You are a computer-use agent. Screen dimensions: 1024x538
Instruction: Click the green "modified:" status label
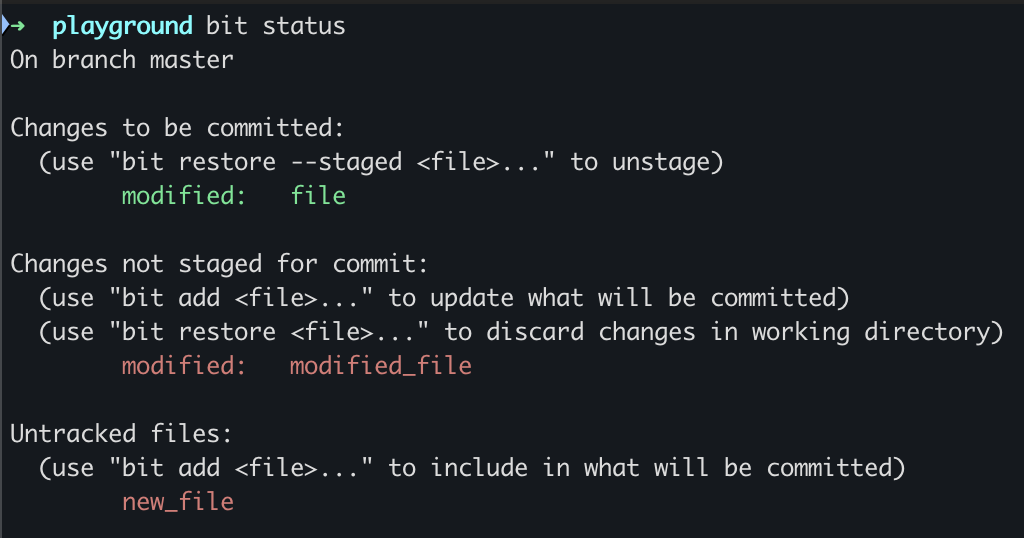point(184,196)
